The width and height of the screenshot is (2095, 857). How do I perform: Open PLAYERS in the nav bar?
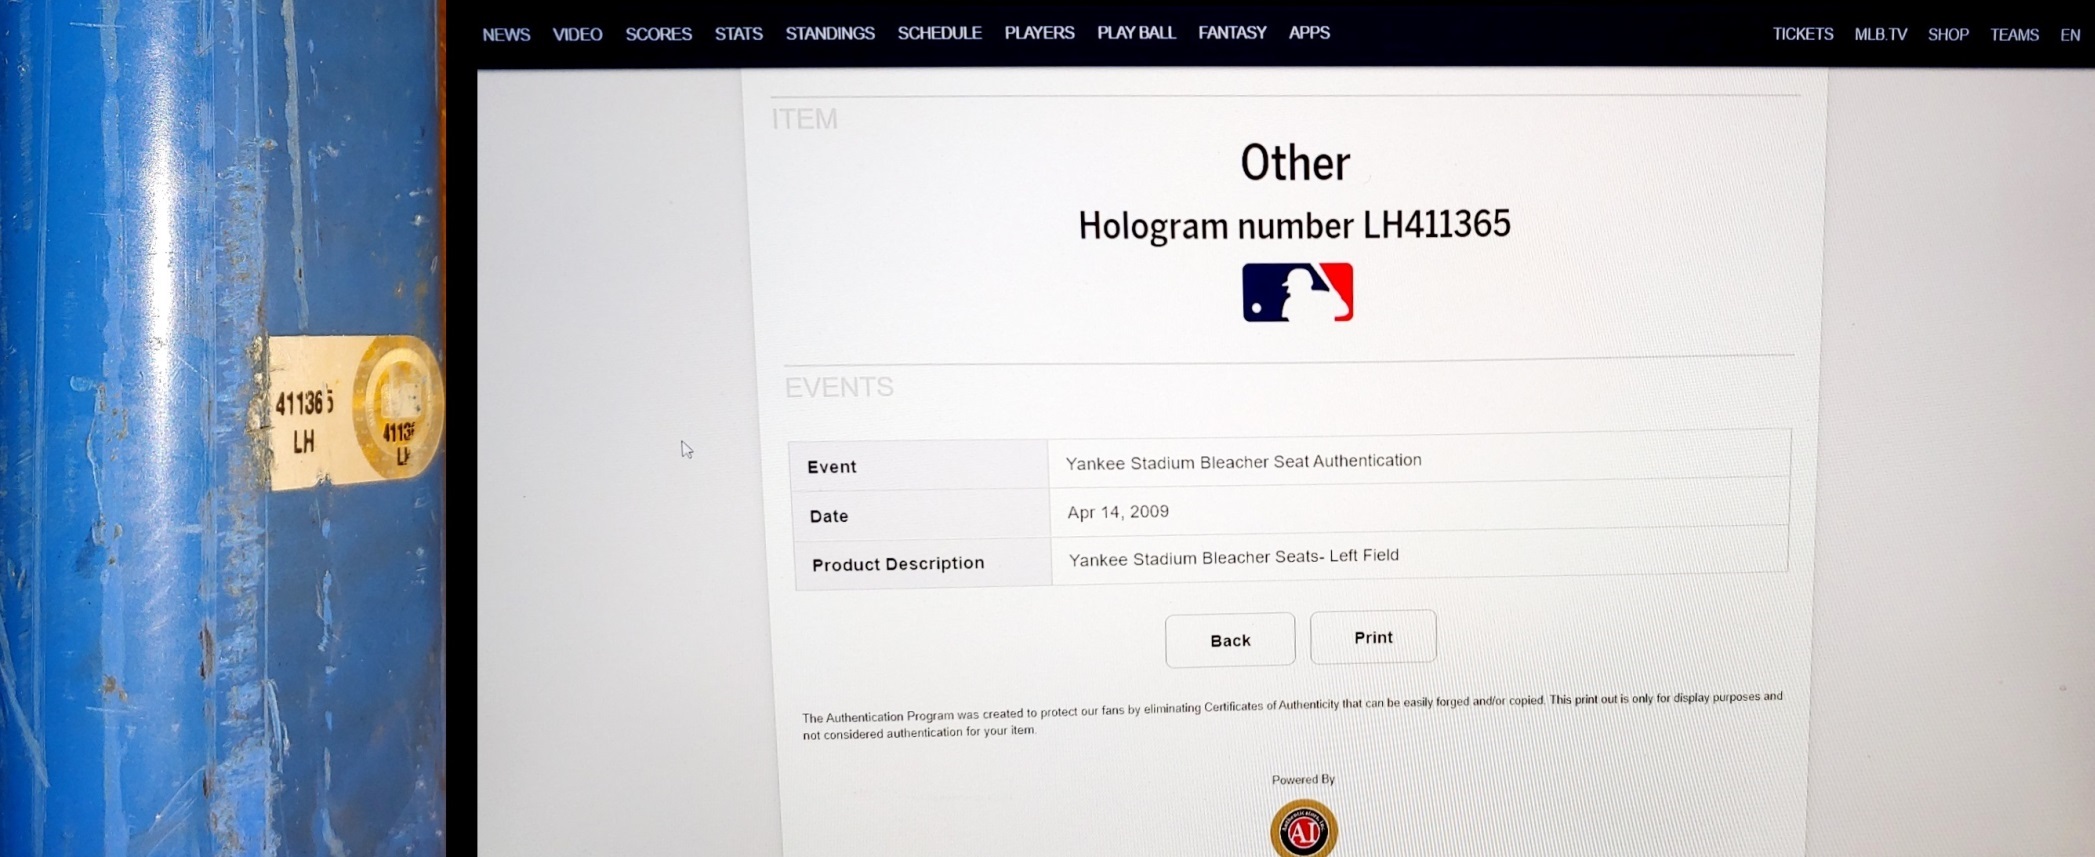click(1039, 33)
